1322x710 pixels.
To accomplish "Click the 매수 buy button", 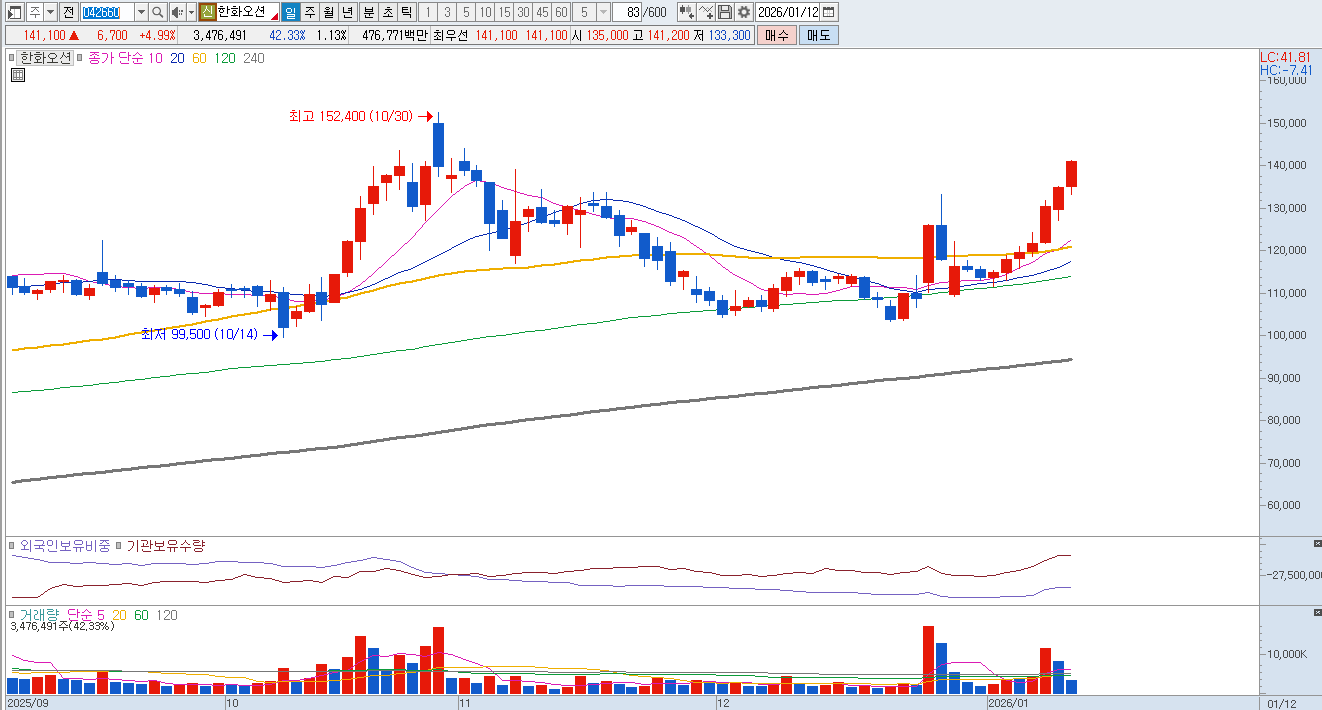I will [776, 35].
